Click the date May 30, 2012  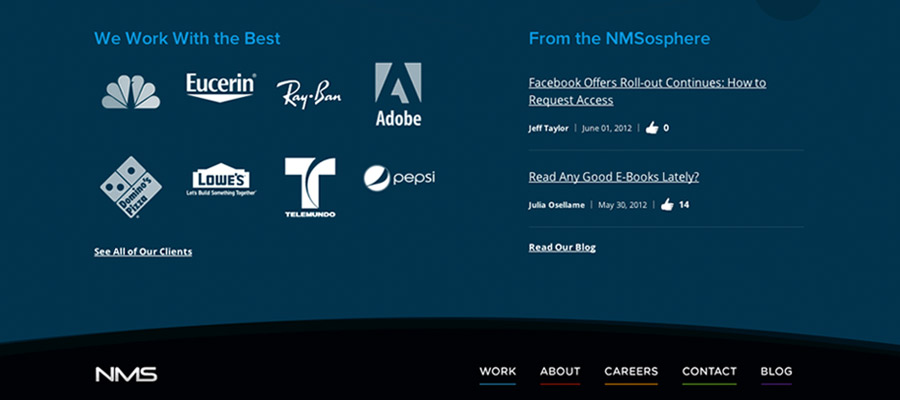click(x=622, y=205)
